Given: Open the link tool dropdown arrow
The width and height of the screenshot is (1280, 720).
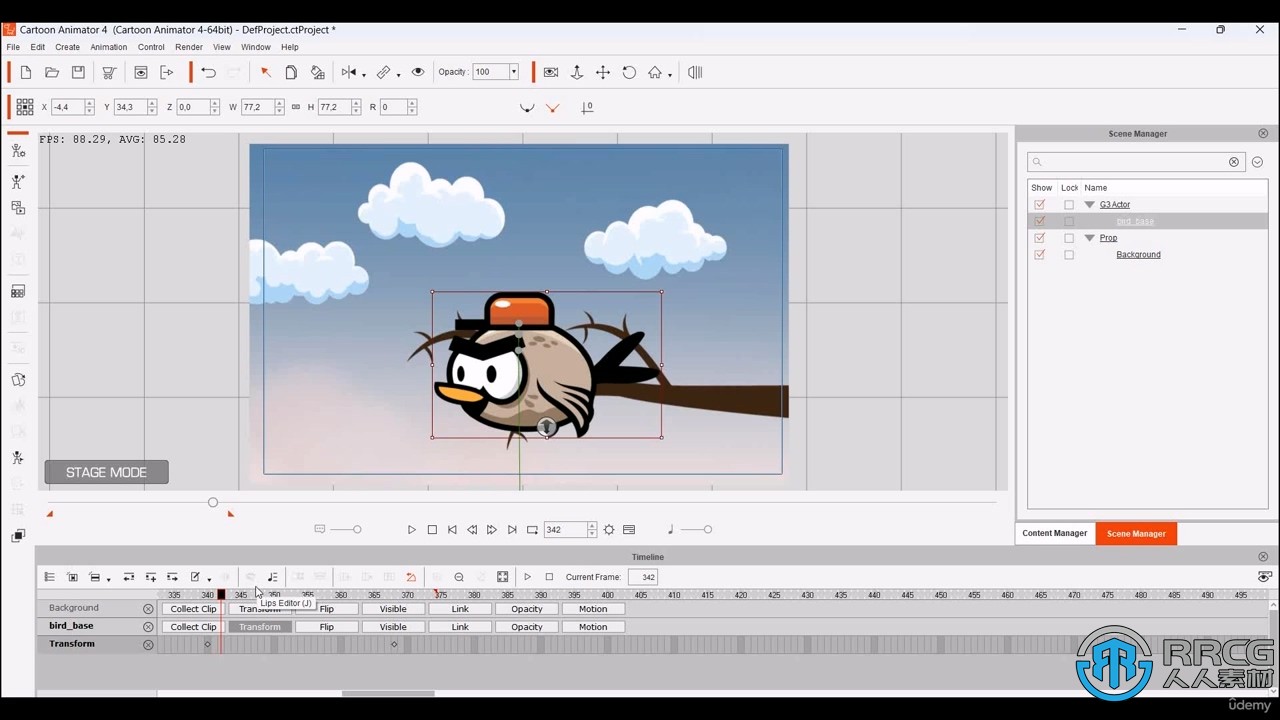Looking at the screenshot, I should point(398,74).
